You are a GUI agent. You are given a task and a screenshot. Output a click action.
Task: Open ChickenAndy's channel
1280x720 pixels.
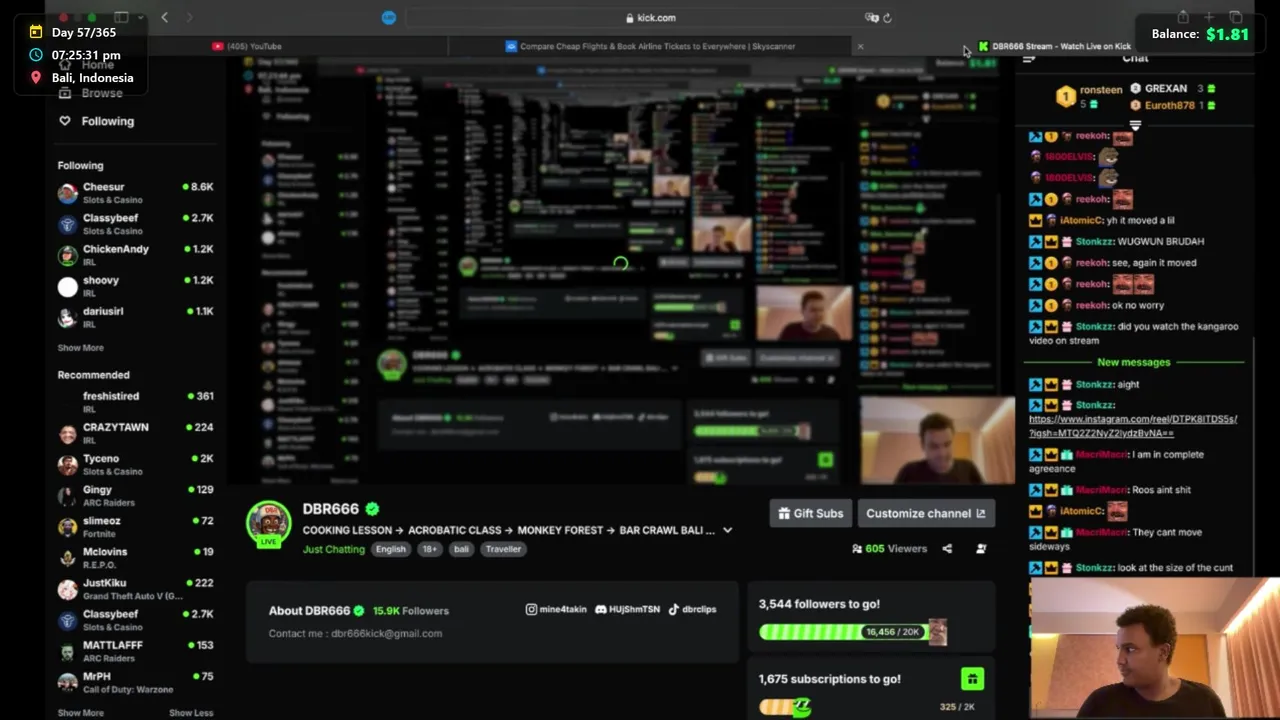(x=135, y=255)
